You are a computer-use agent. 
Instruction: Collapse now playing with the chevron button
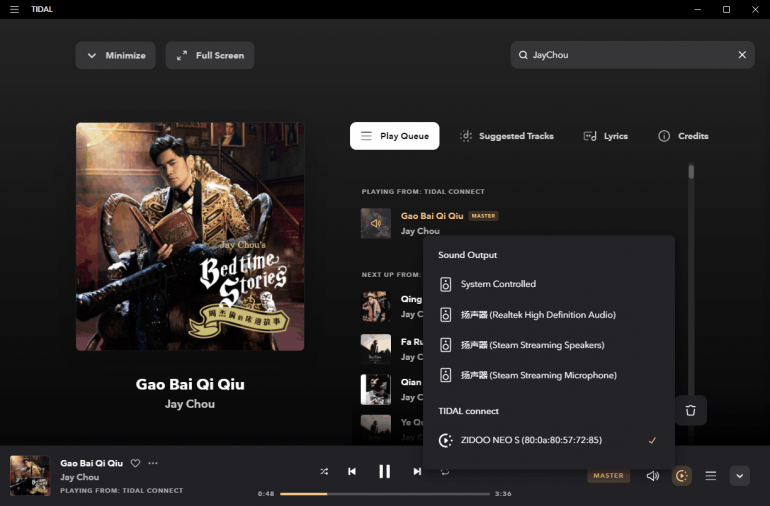coord(740,476)
